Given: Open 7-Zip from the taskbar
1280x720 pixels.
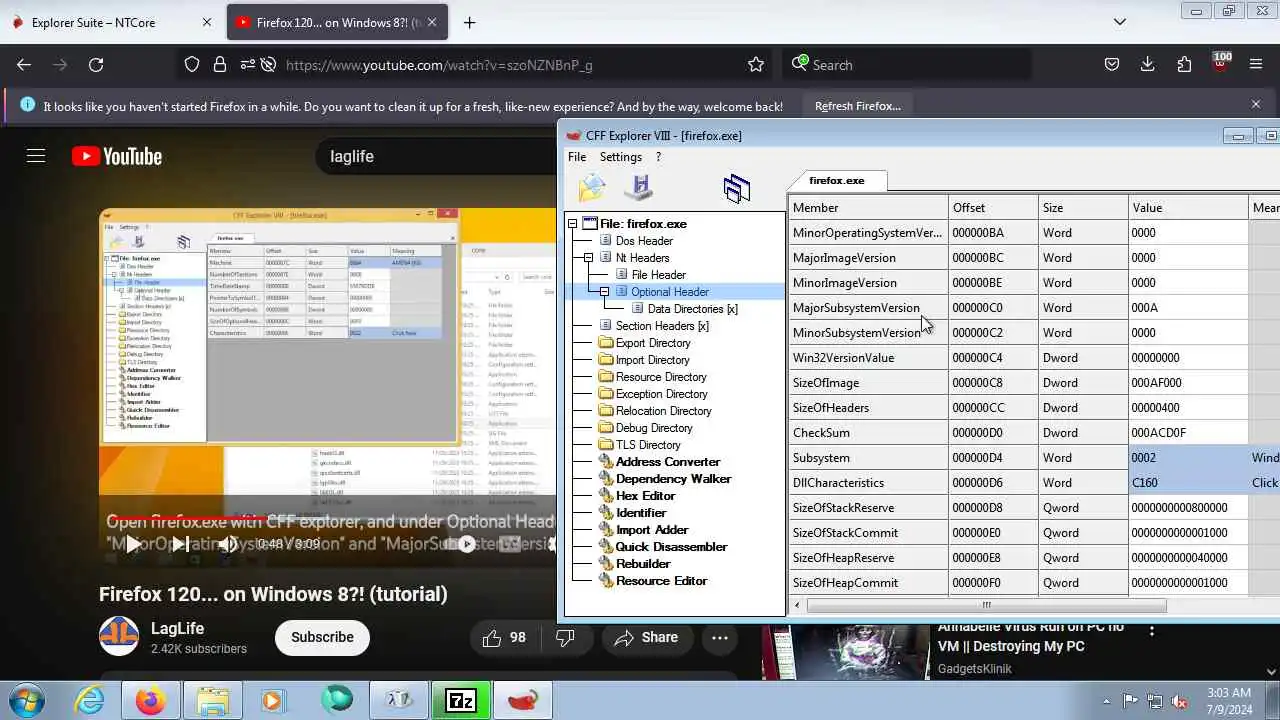Looking at the screenshot, I should coord(460,701).
